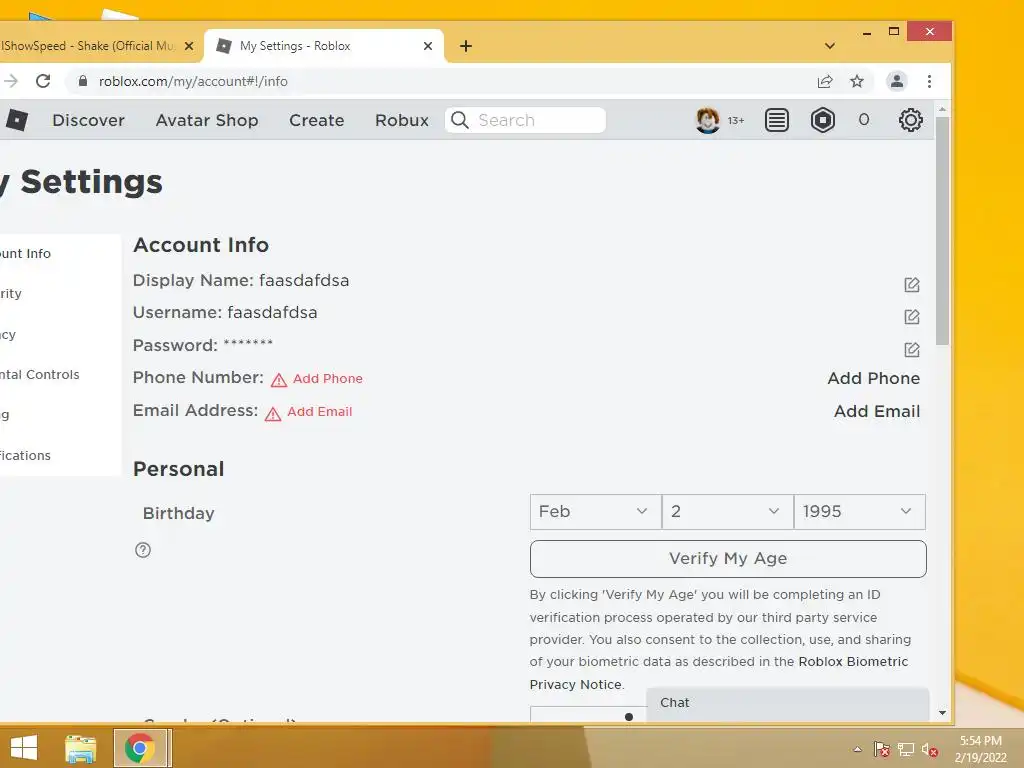Click the page vertical scrollbar thumb

click(x=942, y=231)
